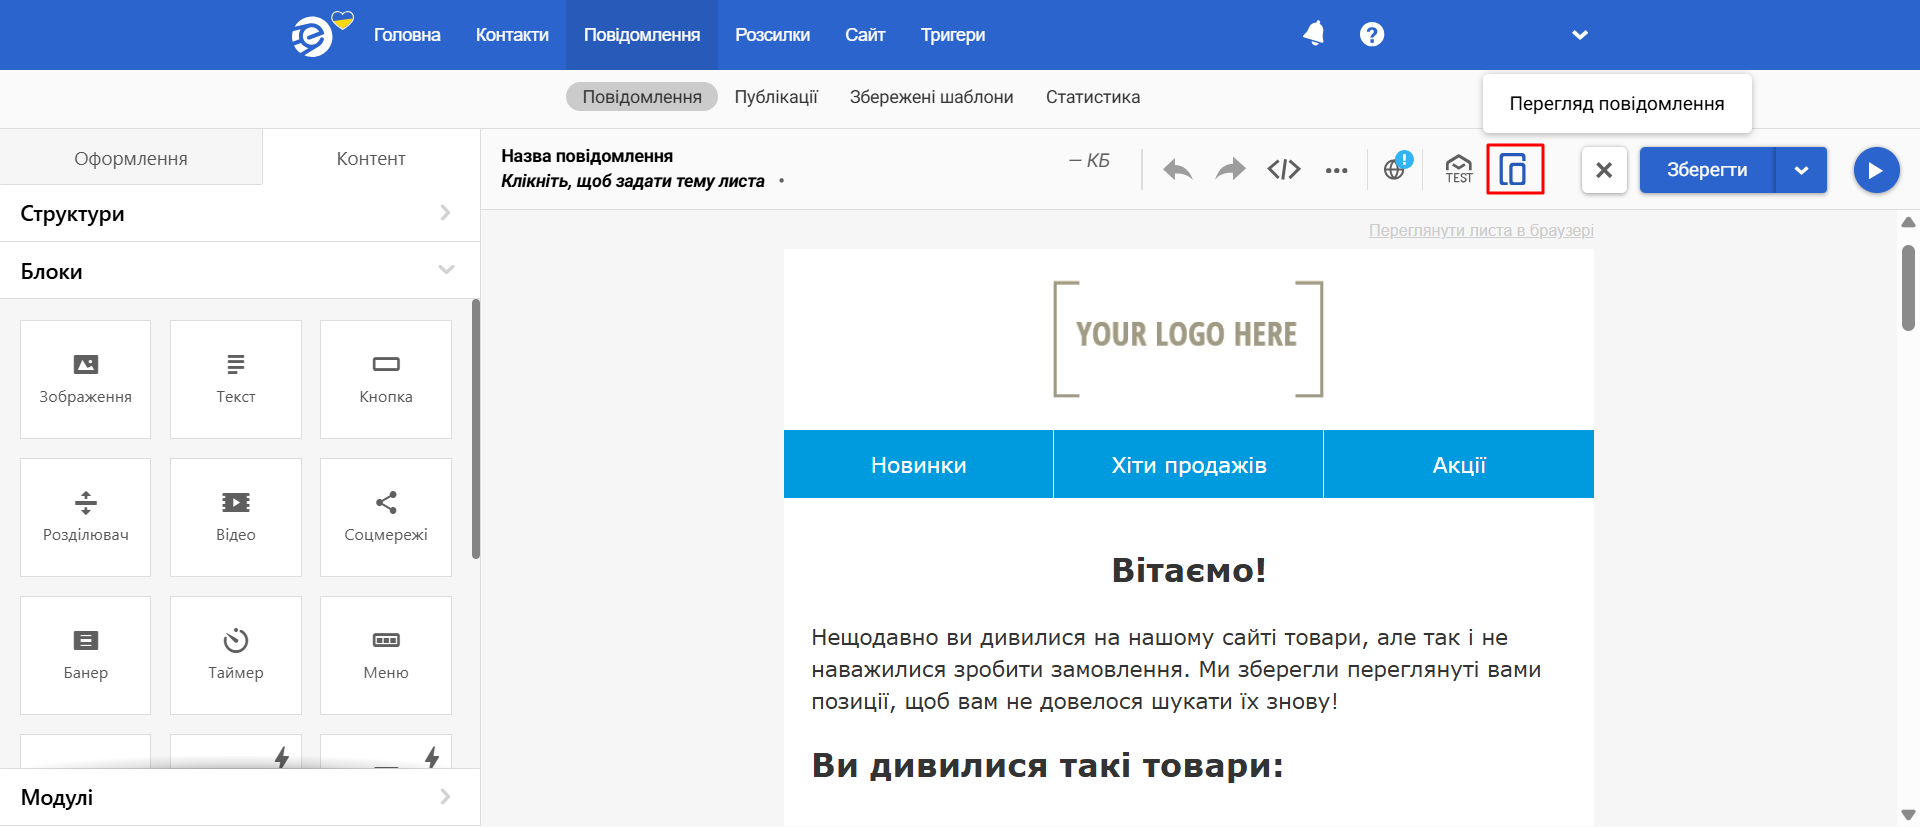Select the Розділювач block

[86, 517]
